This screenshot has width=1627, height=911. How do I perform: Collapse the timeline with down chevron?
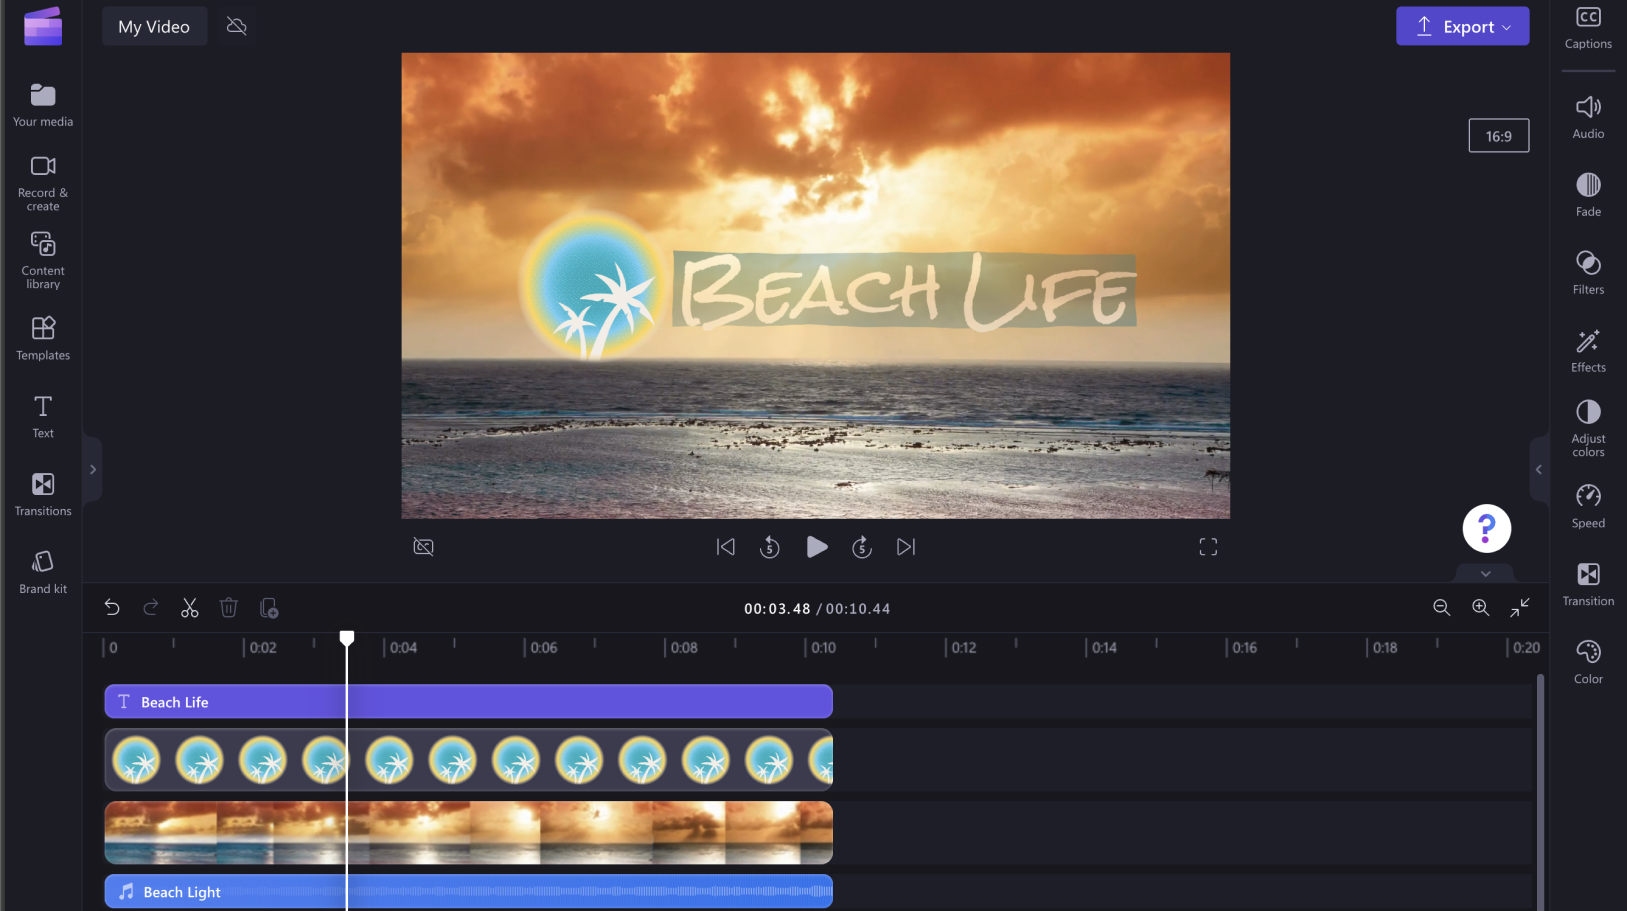click(x=1485, y=573)
